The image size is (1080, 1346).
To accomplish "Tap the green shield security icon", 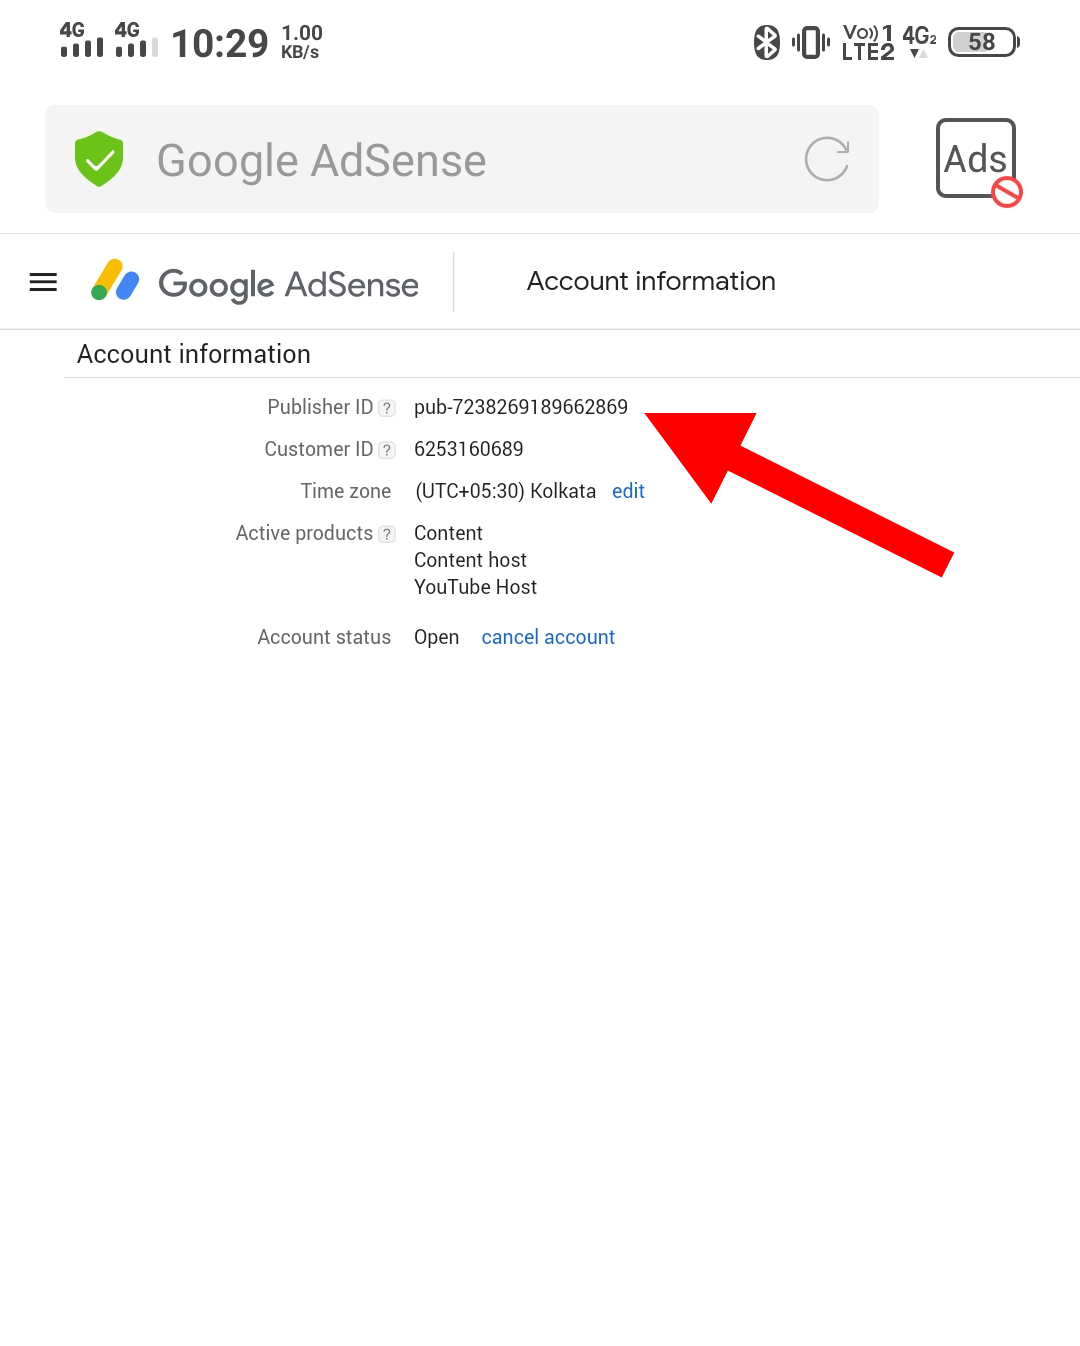I will coord(99,159).
